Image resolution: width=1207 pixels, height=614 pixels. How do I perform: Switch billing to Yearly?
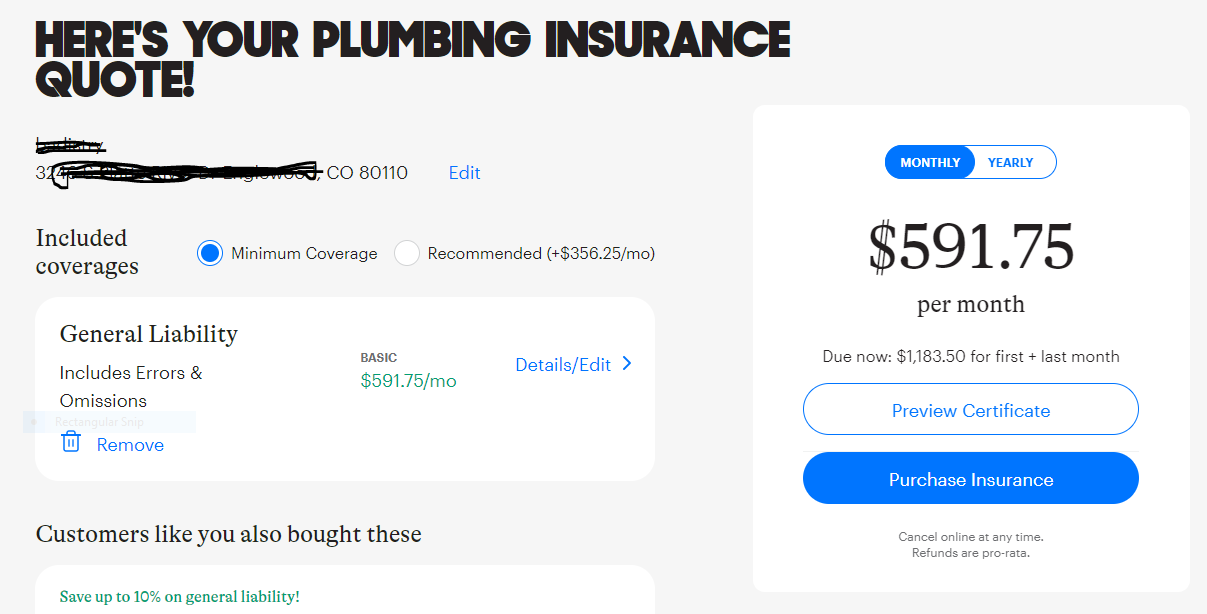pos(1010,162)
